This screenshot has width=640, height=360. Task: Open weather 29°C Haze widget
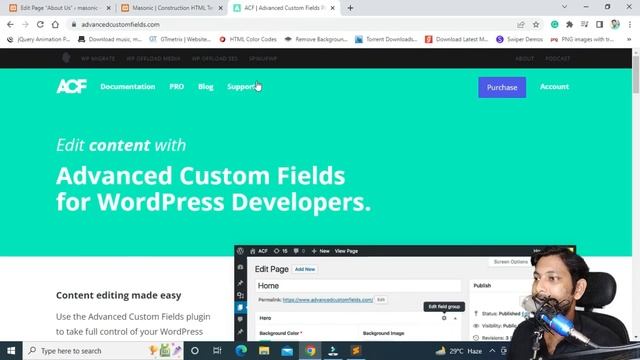pos(459,351)
